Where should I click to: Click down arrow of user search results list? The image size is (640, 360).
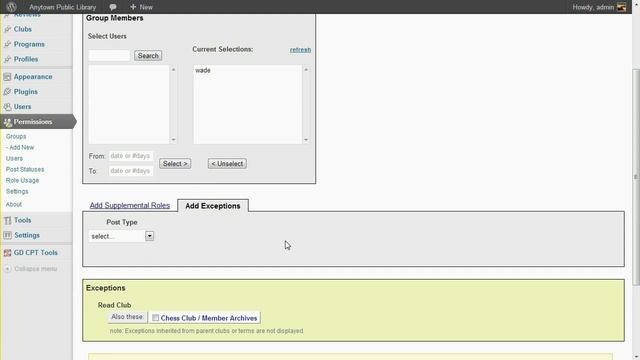coord(173,140)
